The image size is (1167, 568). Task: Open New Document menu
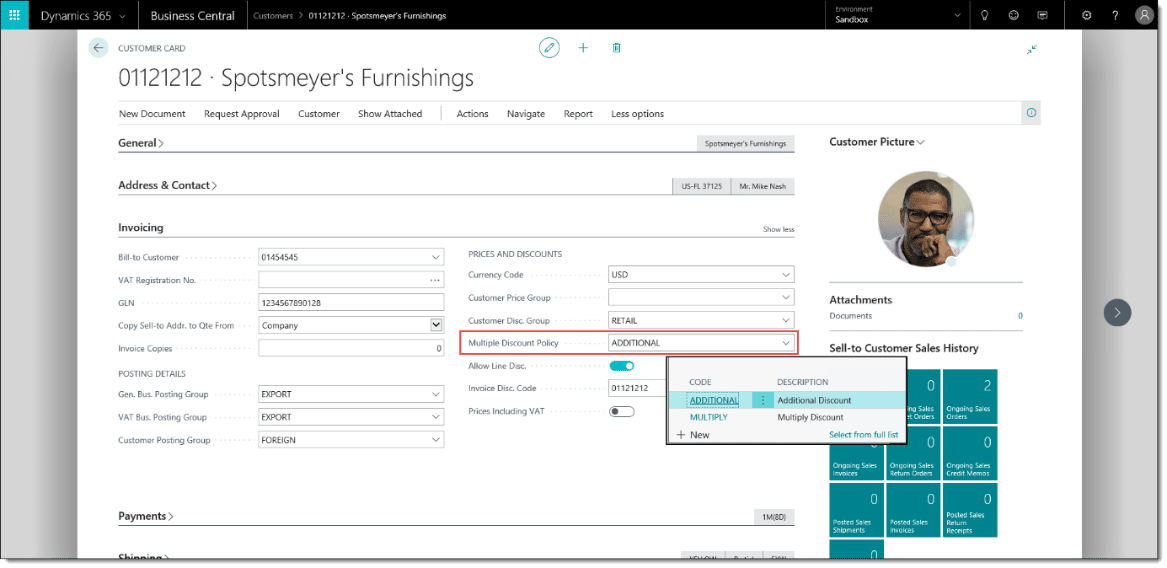[152, 114]
